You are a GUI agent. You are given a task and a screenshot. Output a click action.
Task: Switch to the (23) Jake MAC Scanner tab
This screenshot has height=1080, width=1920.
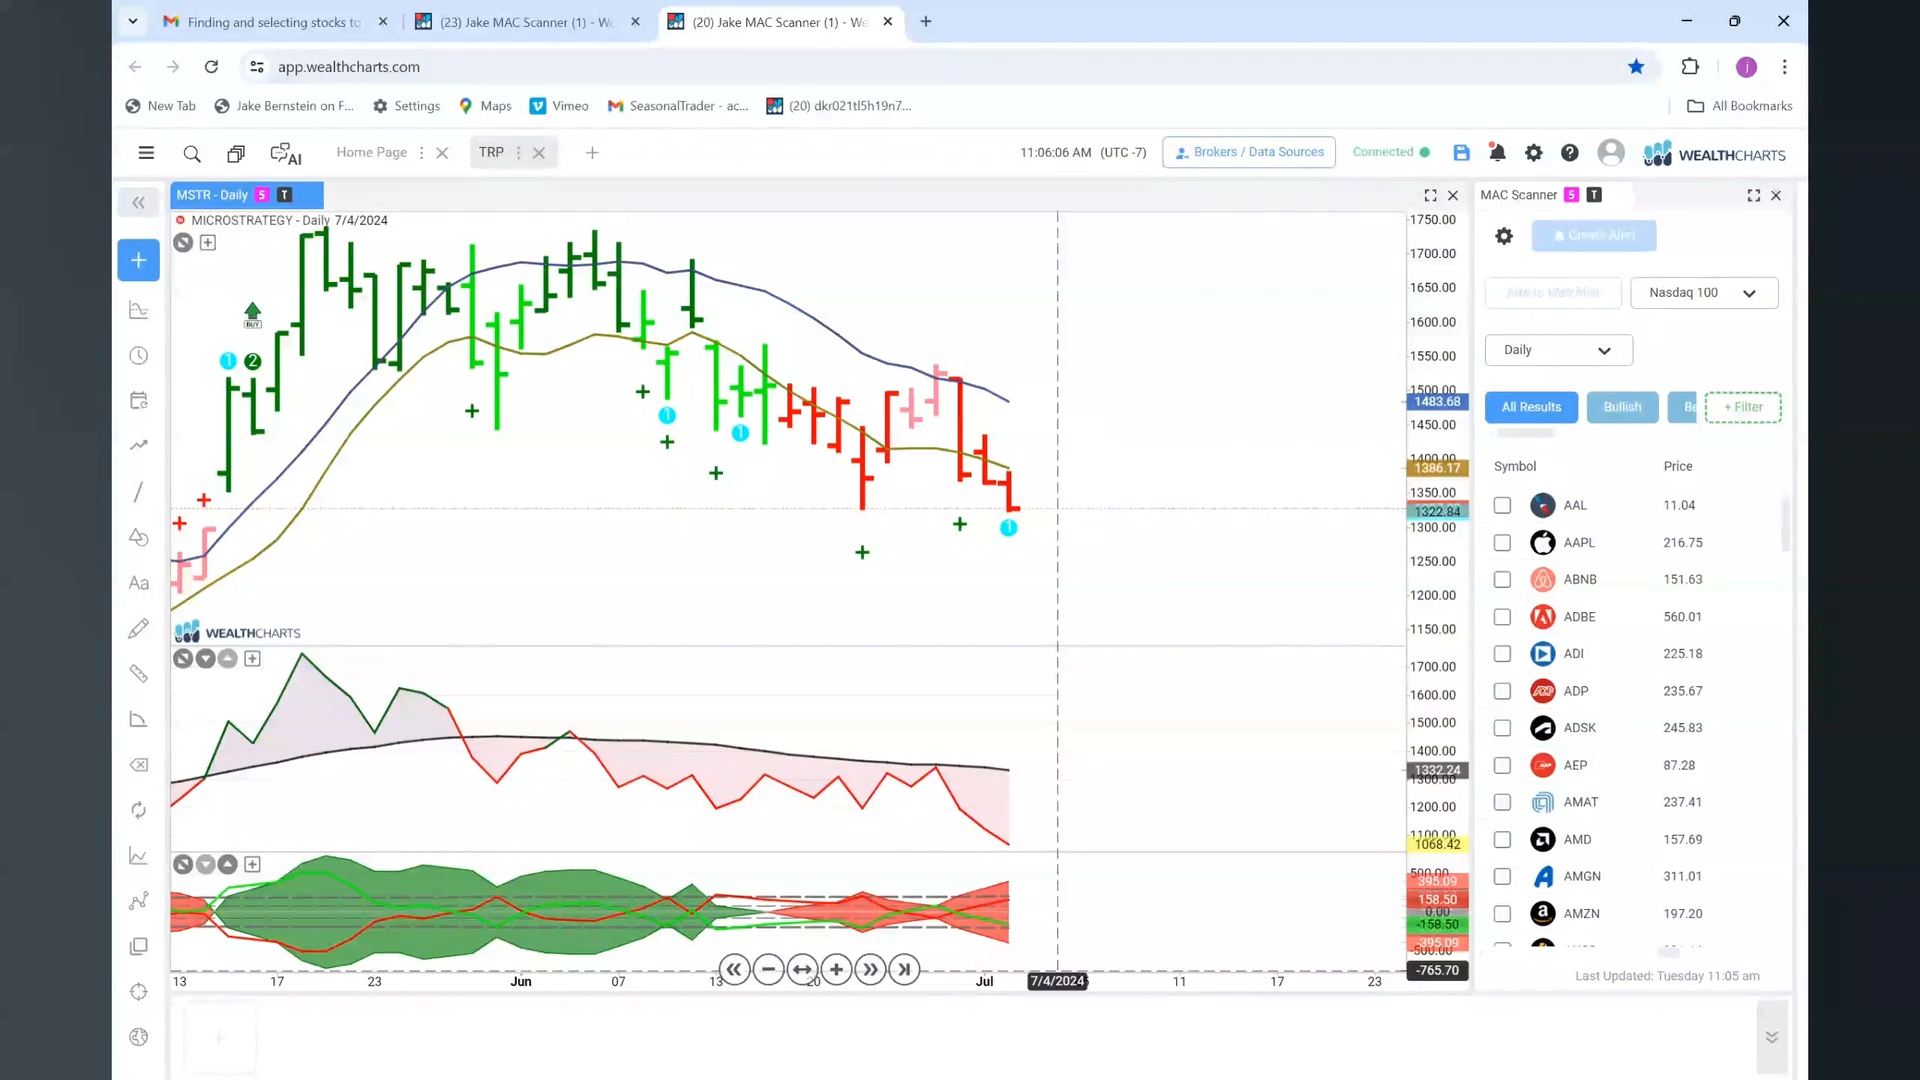point(527,22)
